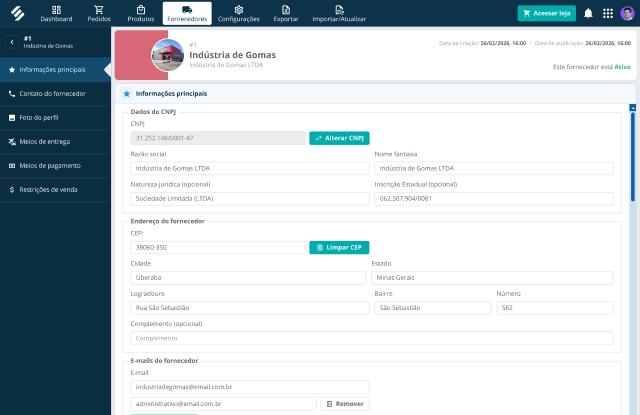This screenshot has width=640, height=415.
Task: Click the Indústria de Gomas title
Action: pos(233,55)
